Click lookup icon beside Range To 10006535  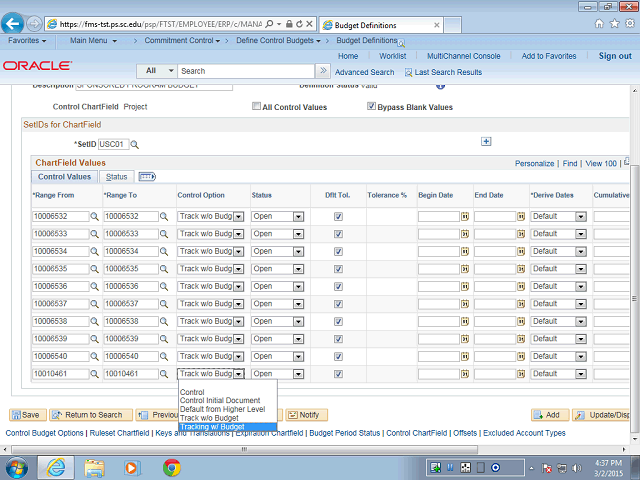point(166,269)
